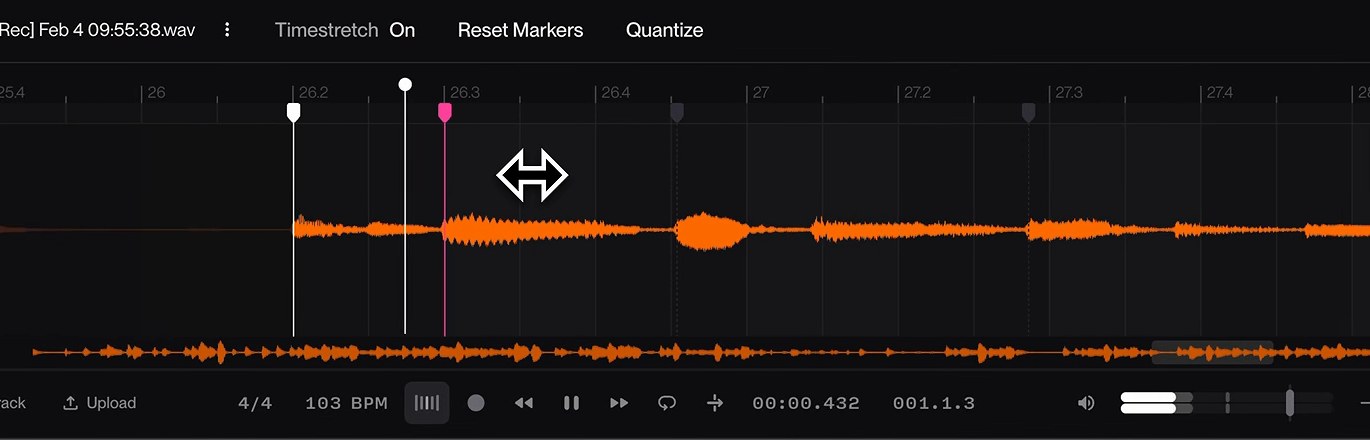Click the 4/4 time signature
Image resolution: width=1370 pixels, height=440 pixels.
tap(255, 404)
